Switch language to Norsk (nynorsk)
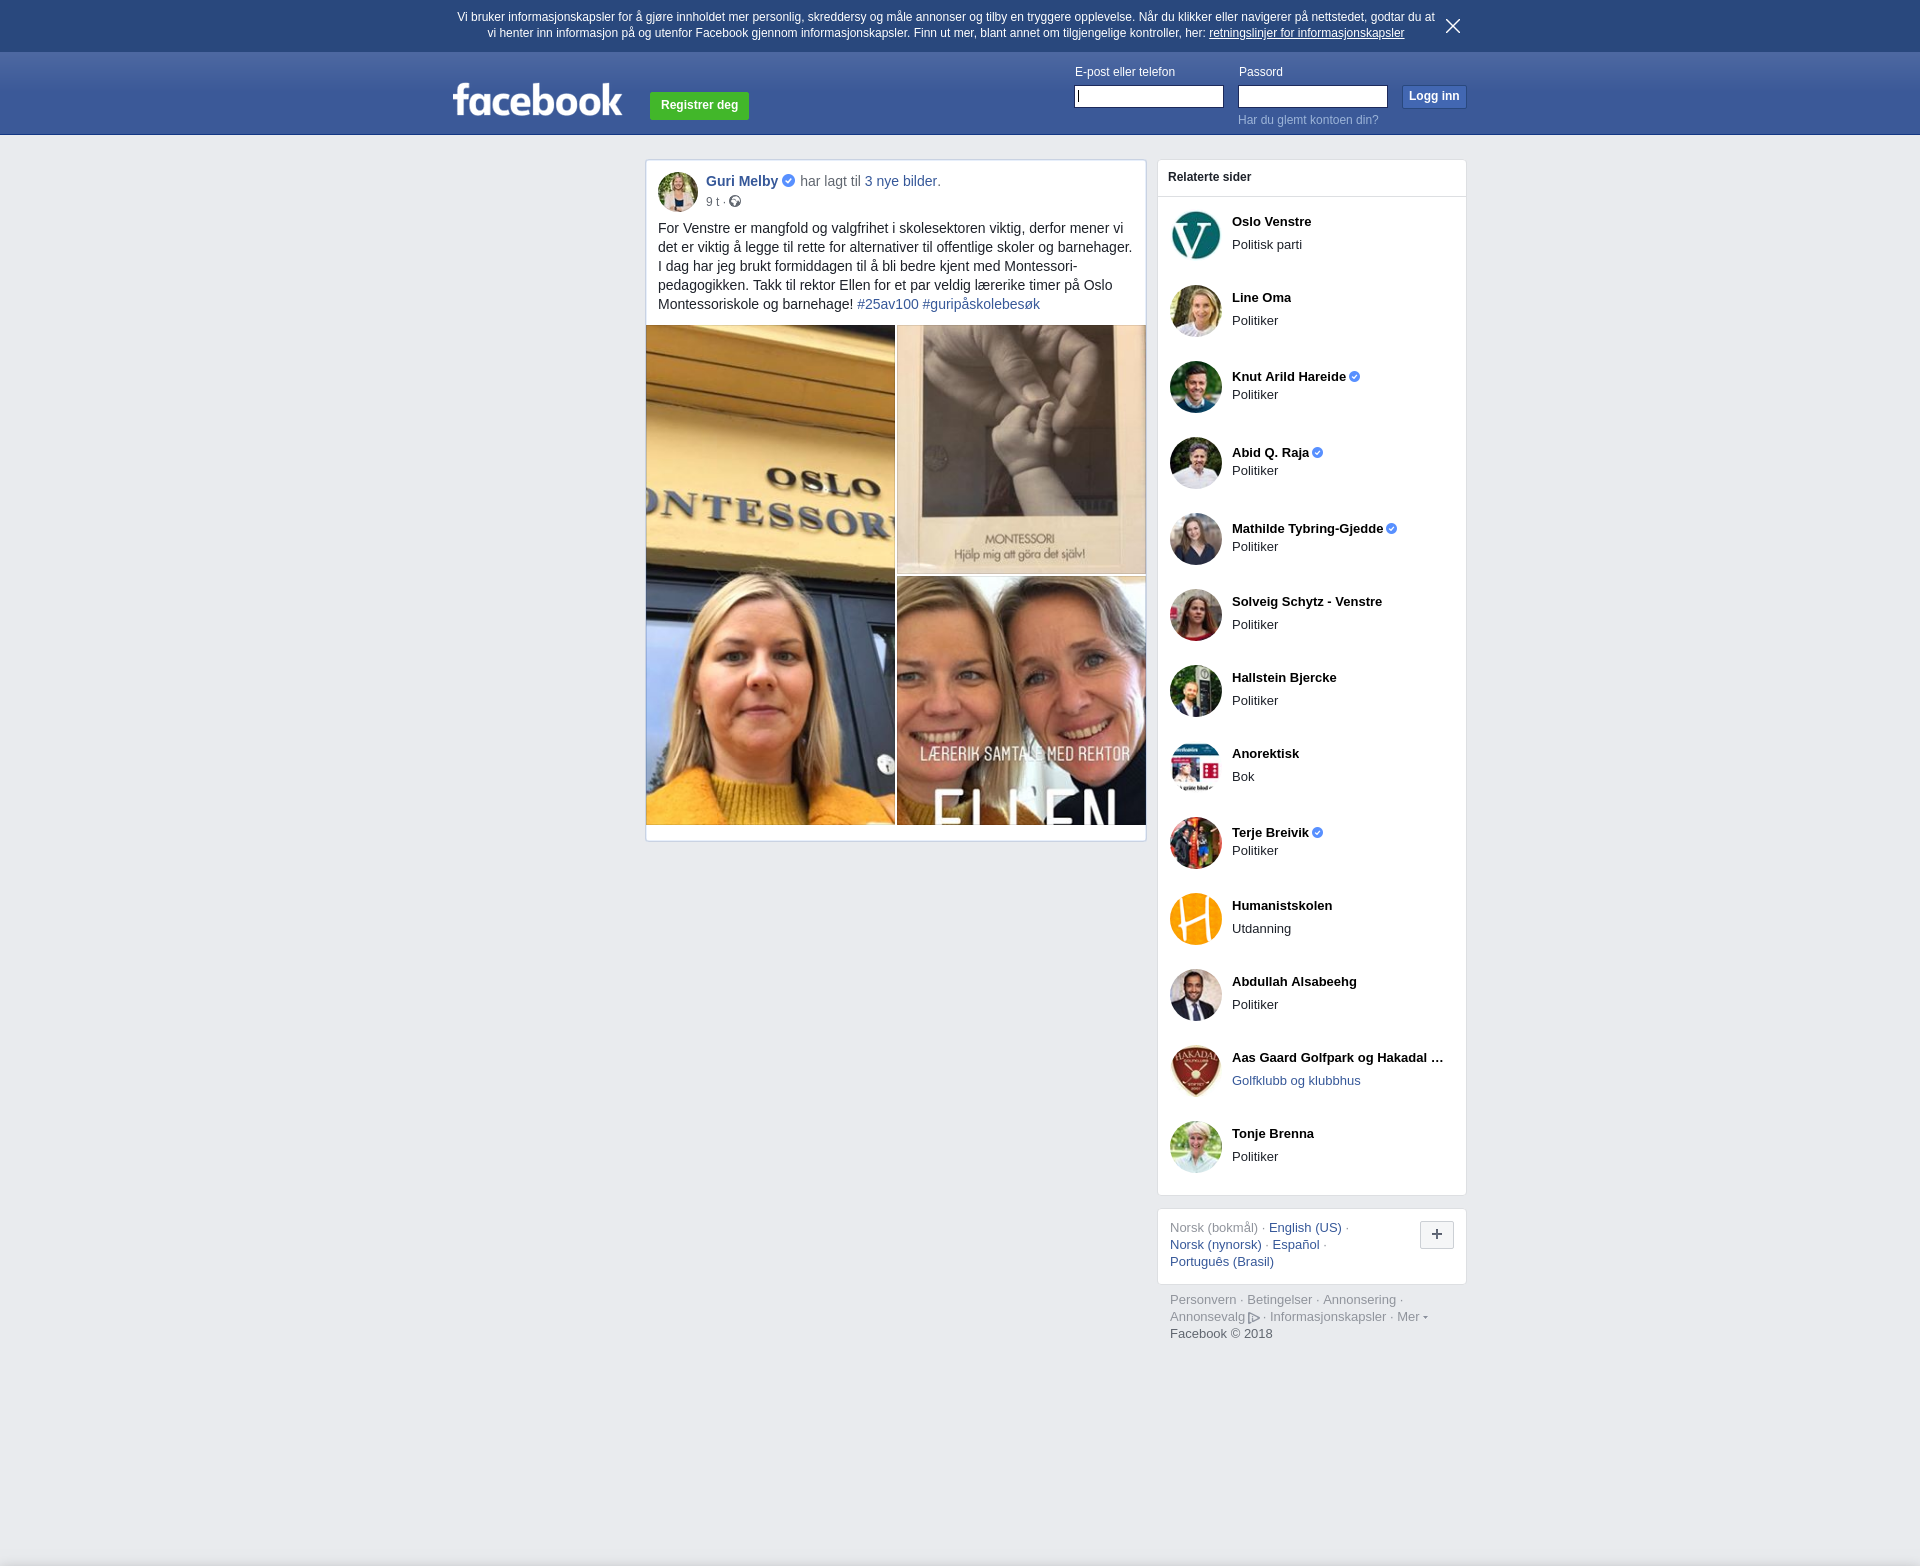 [x=1216, y=1245]
